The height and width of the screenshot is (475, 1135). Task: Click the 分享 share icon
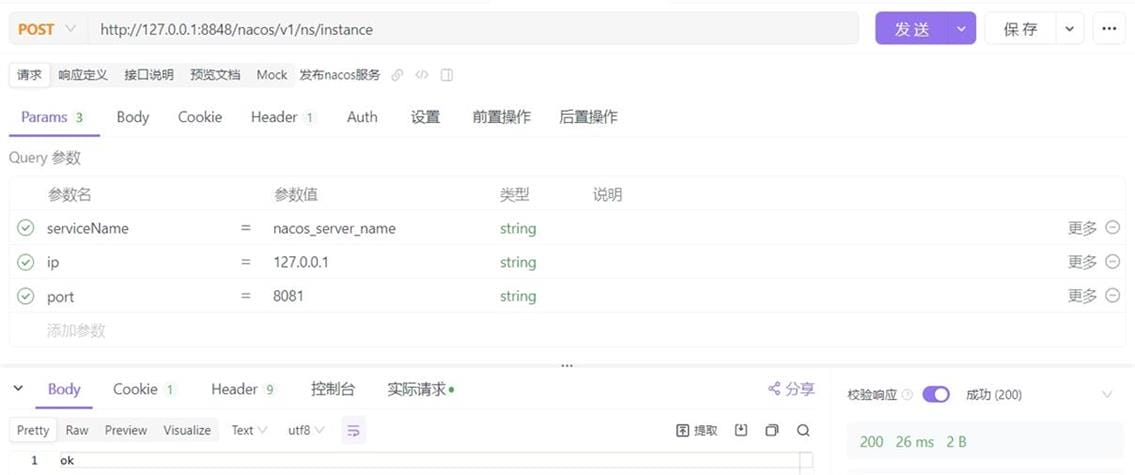click(791, 389)
